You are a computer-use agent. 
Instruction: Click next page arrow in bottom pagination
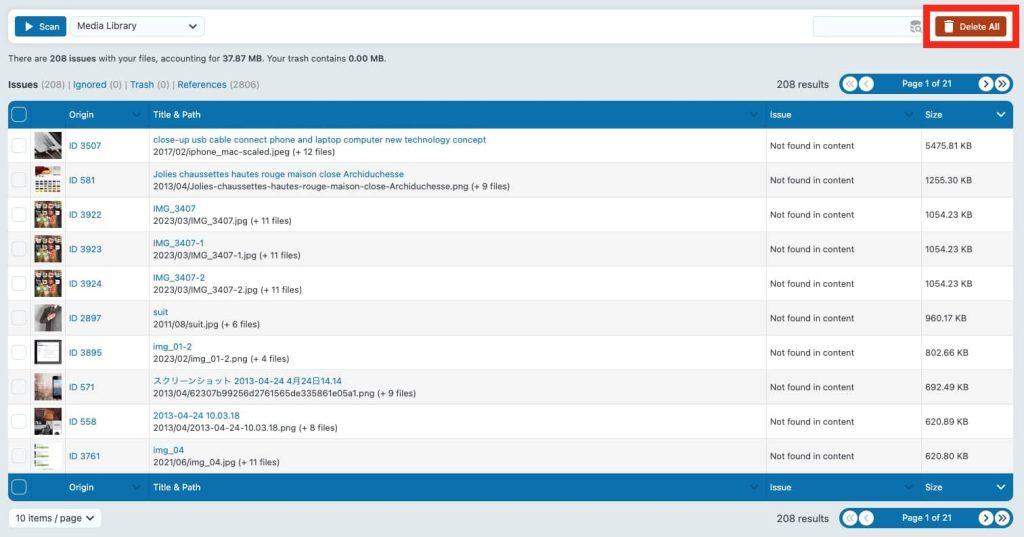tap(985, 518)
